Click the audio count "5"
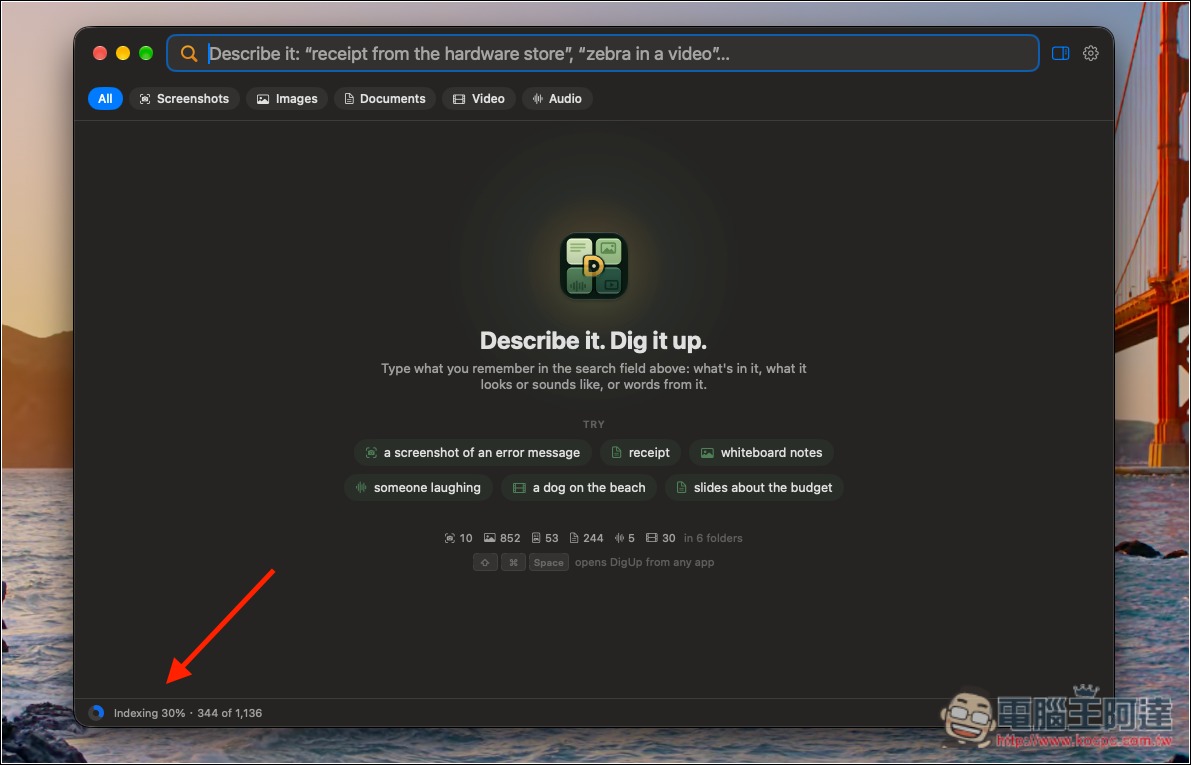The height and width of the screenshot is (765, 1191). (624, 538)
